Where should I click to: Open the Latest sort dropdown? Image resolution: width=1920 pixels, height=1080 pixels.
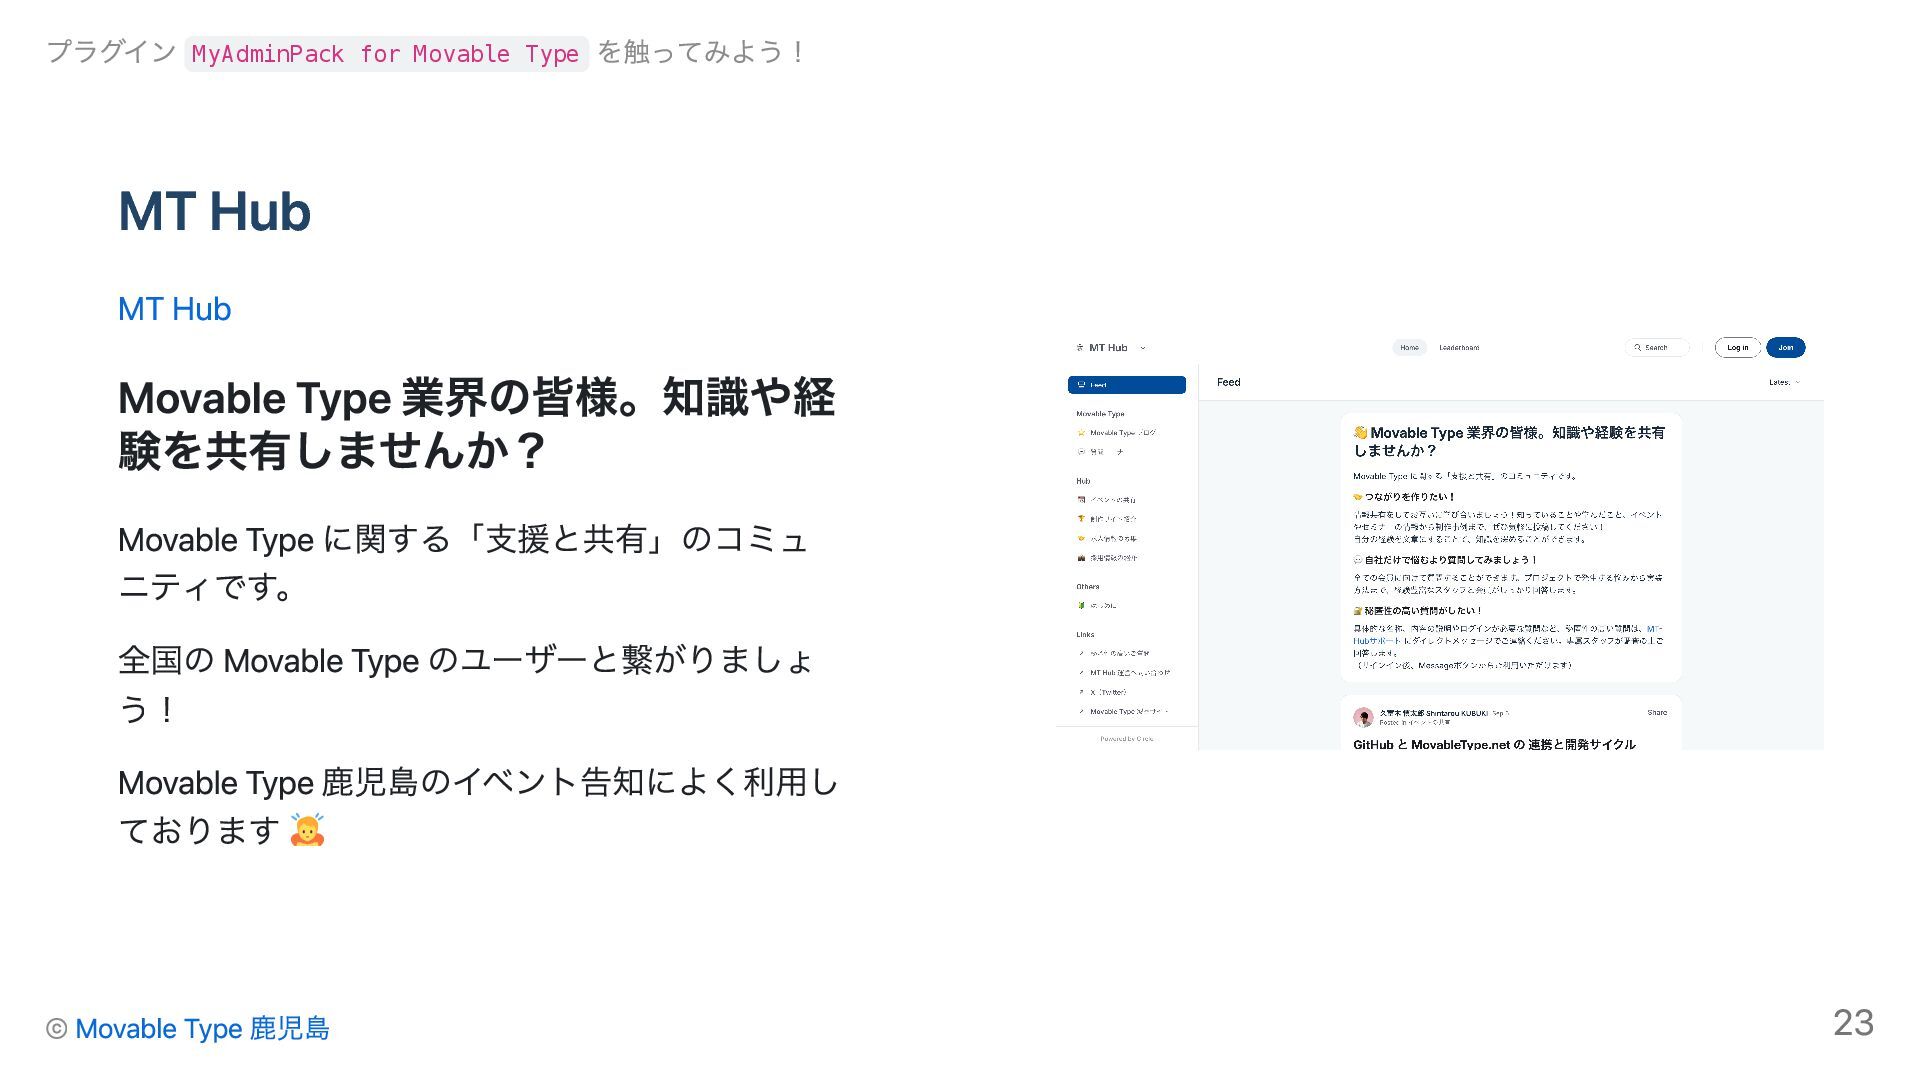tap(1784, 382)
